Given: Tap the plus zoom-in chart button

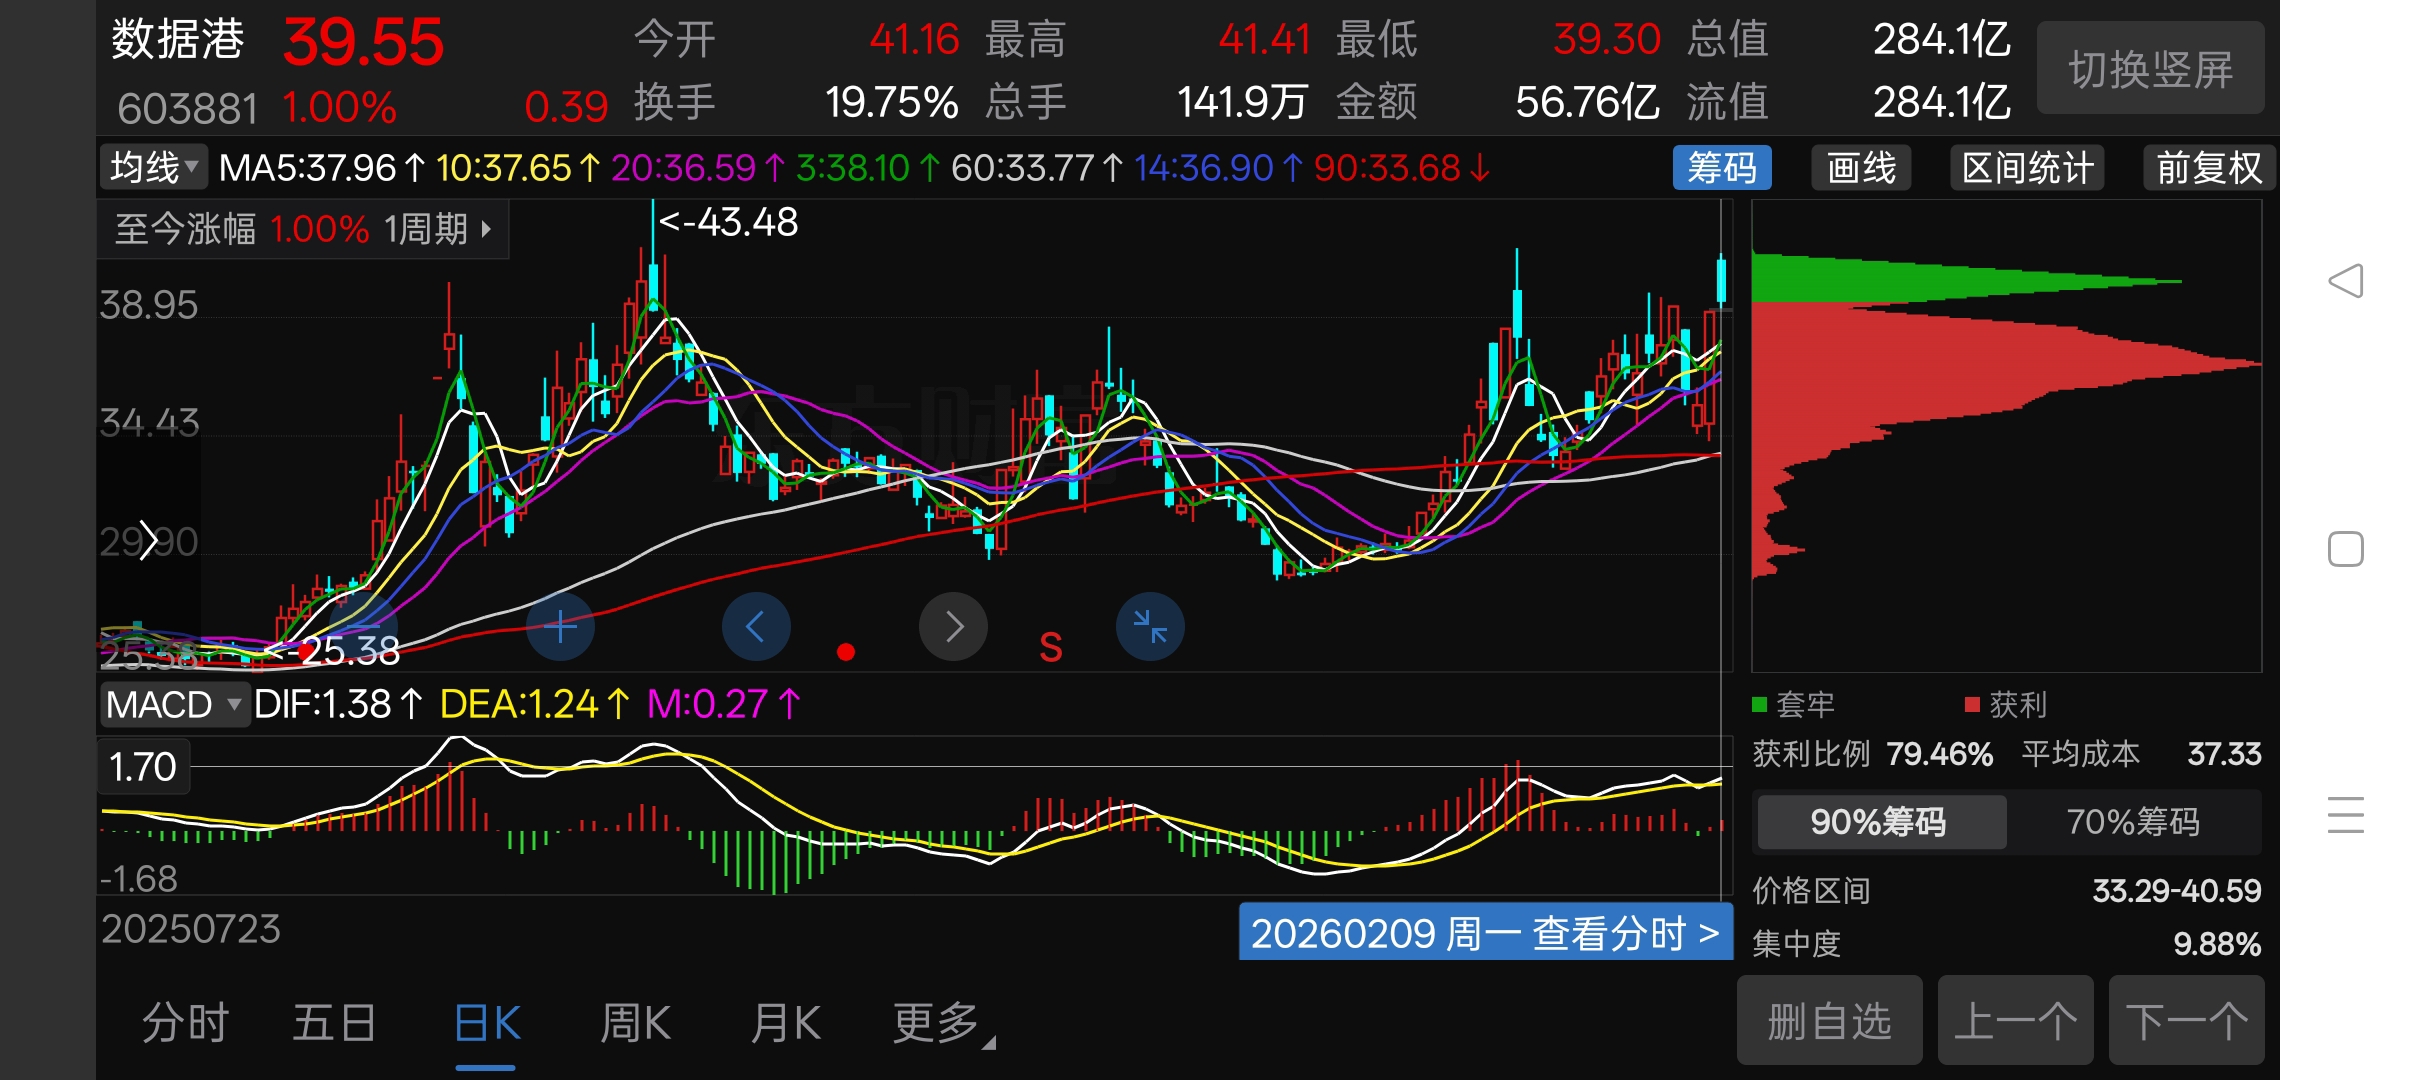Looking at the screenshot, I should point(560,627).
